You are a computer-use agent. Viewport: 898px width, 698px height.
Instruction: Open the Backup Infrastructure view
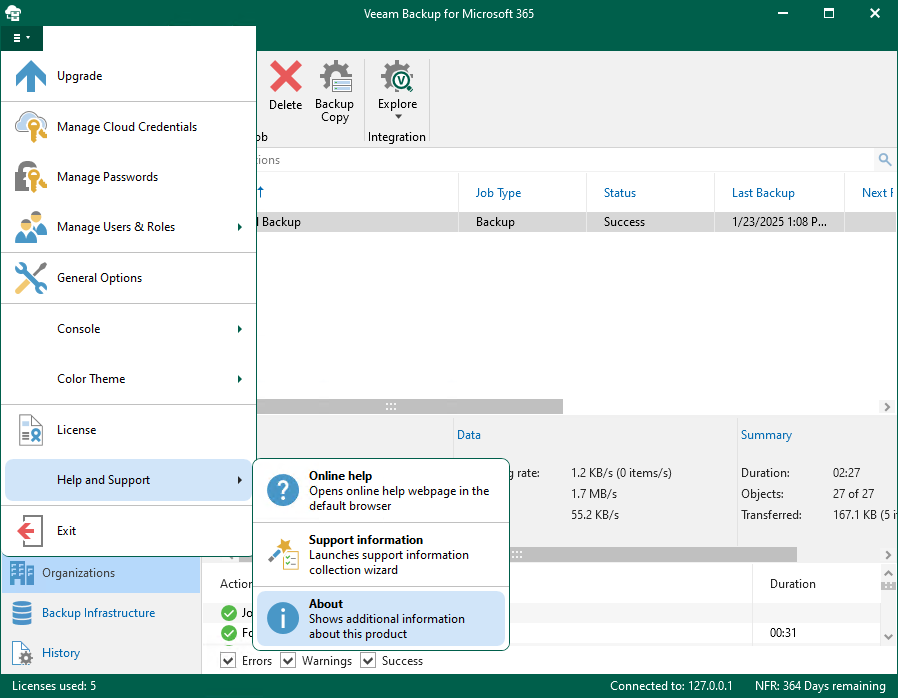coord(98,613)
